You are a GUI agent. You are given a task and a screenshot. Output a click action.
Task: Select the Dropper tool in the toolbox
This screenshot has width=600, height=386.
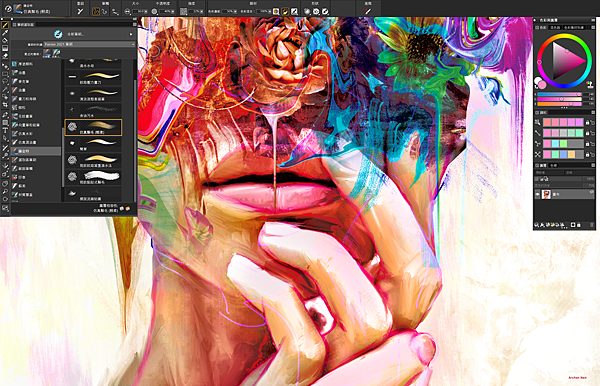coord(5,33)
